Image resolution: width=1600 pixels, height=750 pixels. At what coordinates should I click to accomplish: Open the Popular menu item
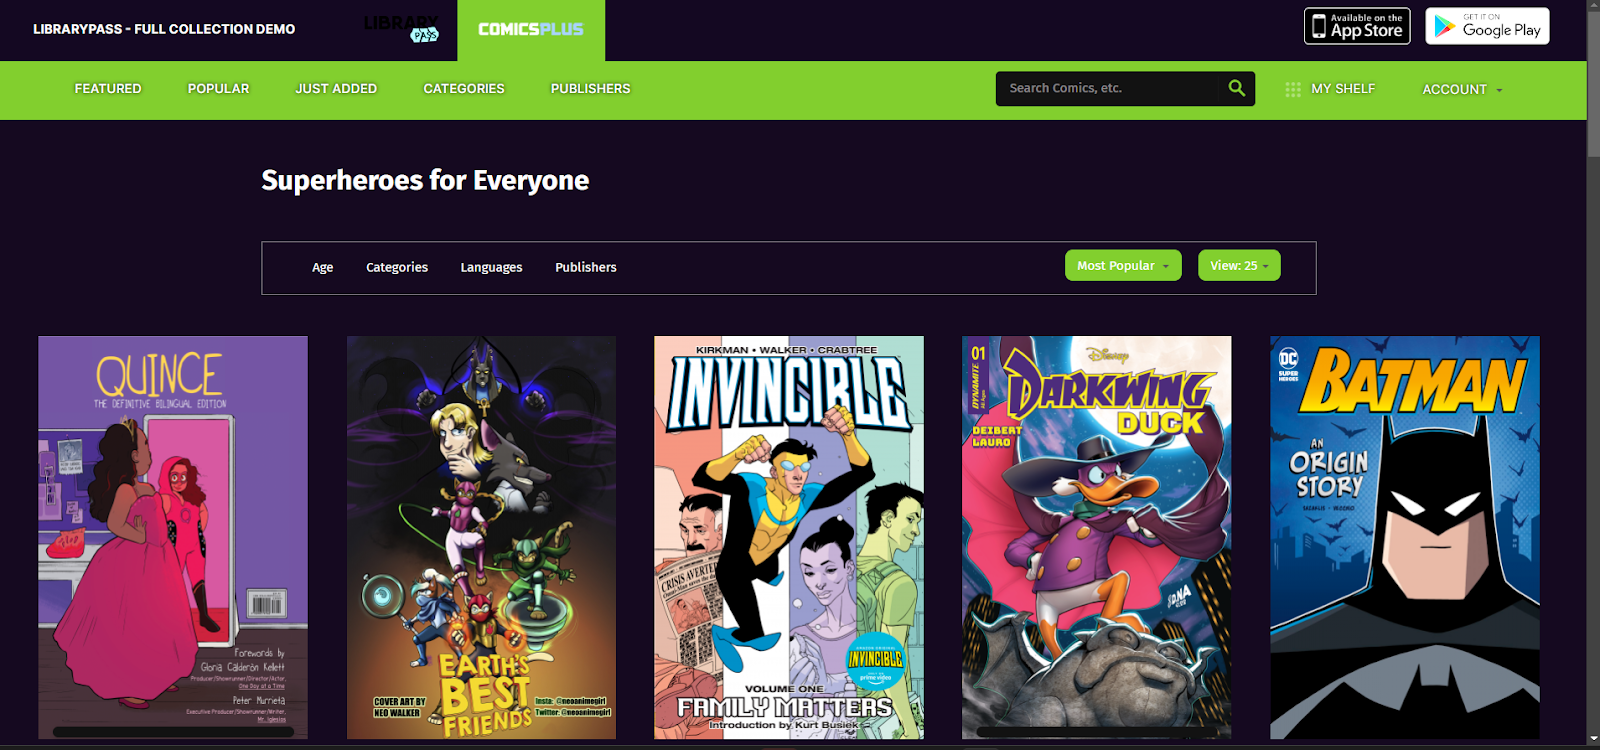click(218, 89)
